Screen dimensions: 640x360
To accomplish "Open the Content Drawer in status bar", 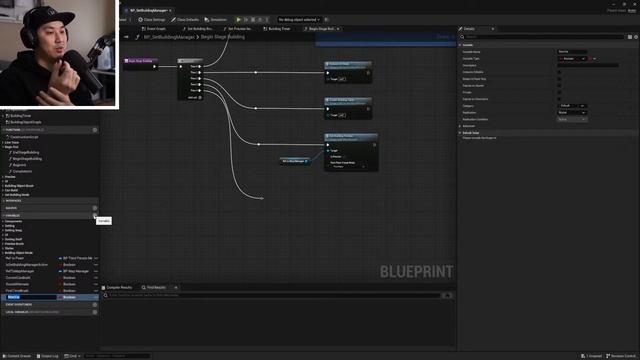I will tap(17, 356).
